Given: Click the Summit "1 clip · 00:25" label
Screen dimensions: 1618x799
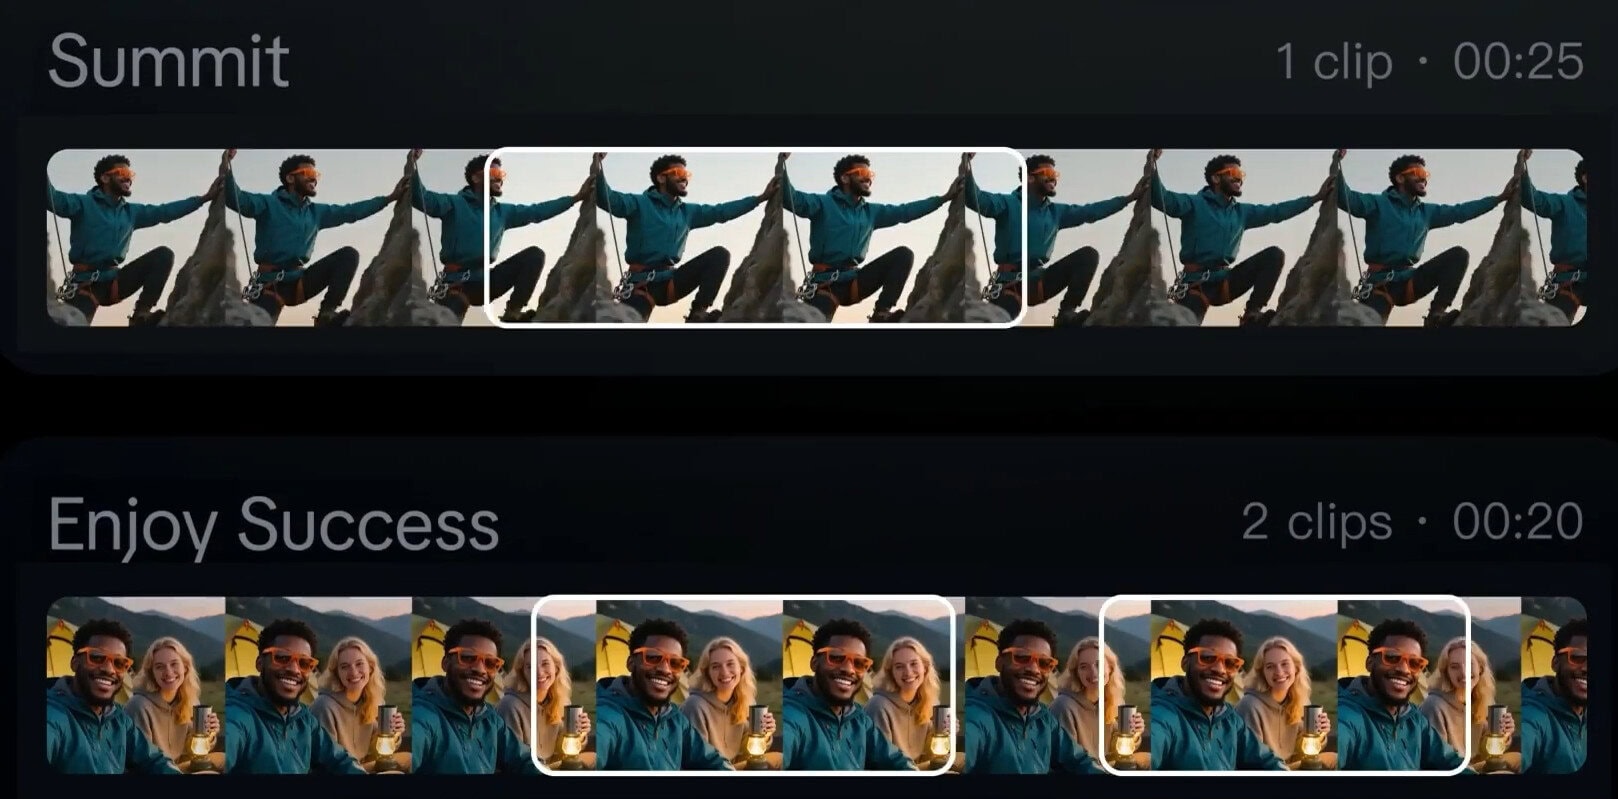Looking at the screenshot, I should (x=1429, y=62).
